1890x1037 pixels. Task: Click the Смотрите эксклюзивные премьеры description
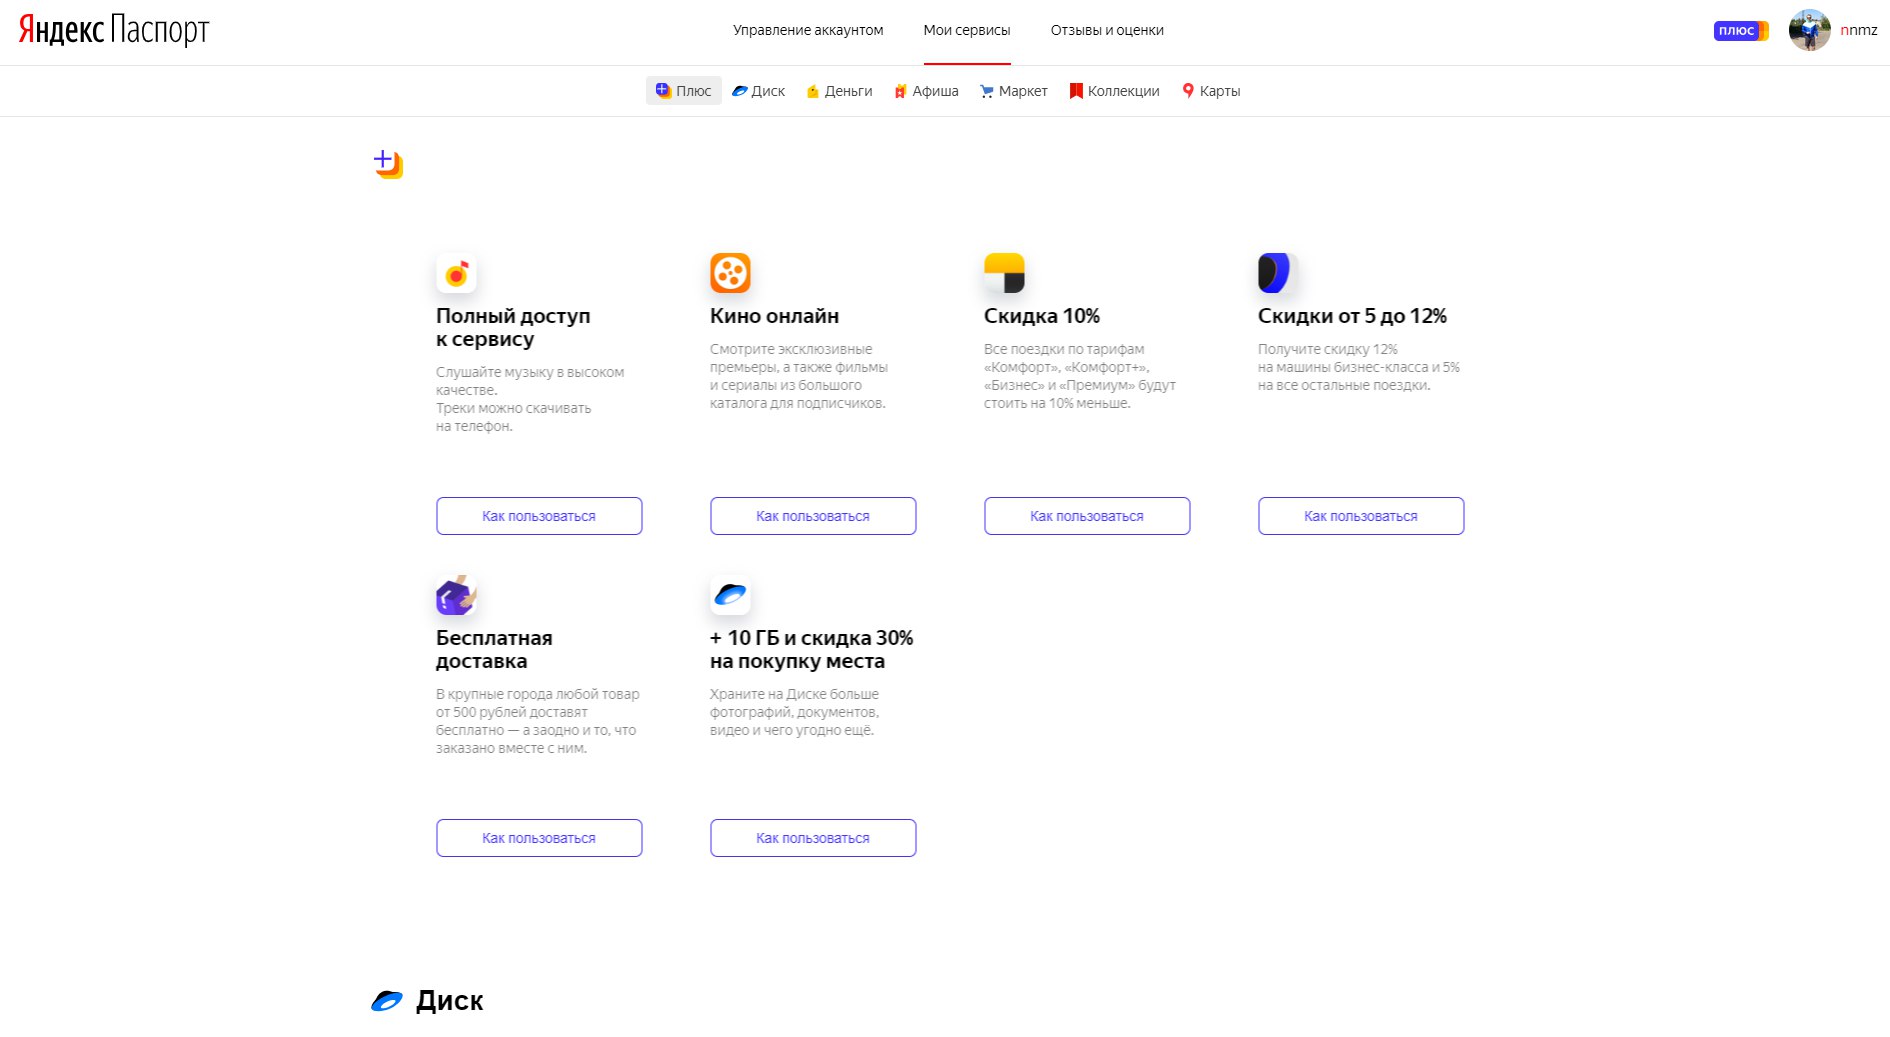click(799, 376)
